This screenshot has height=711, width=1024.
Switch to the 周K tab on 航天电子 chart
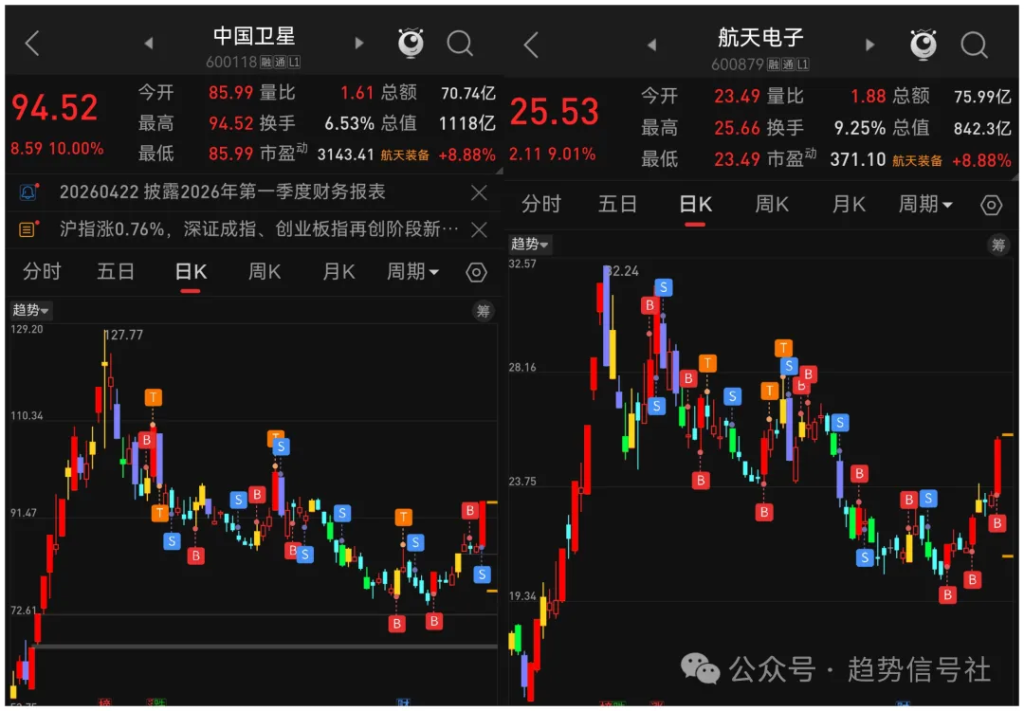(x=770, y=204)
